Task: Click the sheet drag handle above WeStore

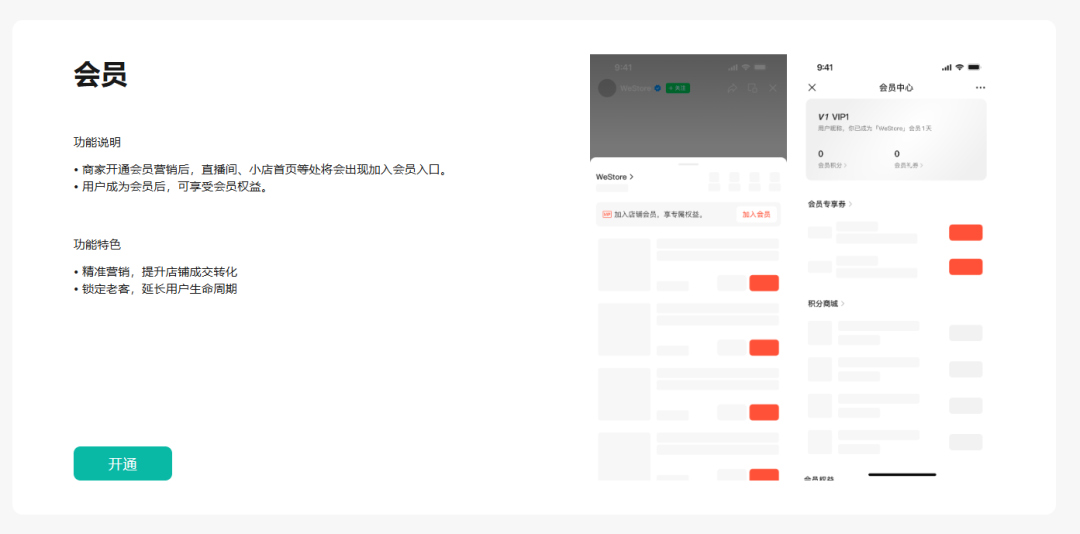Action: [x=688, y=165]
